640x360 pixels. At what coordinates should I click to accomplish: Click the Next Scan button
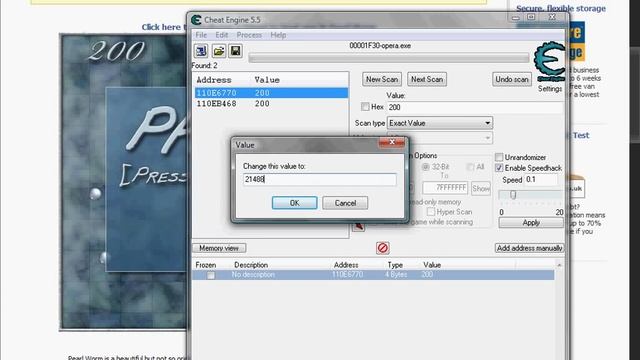coord(427,79)
